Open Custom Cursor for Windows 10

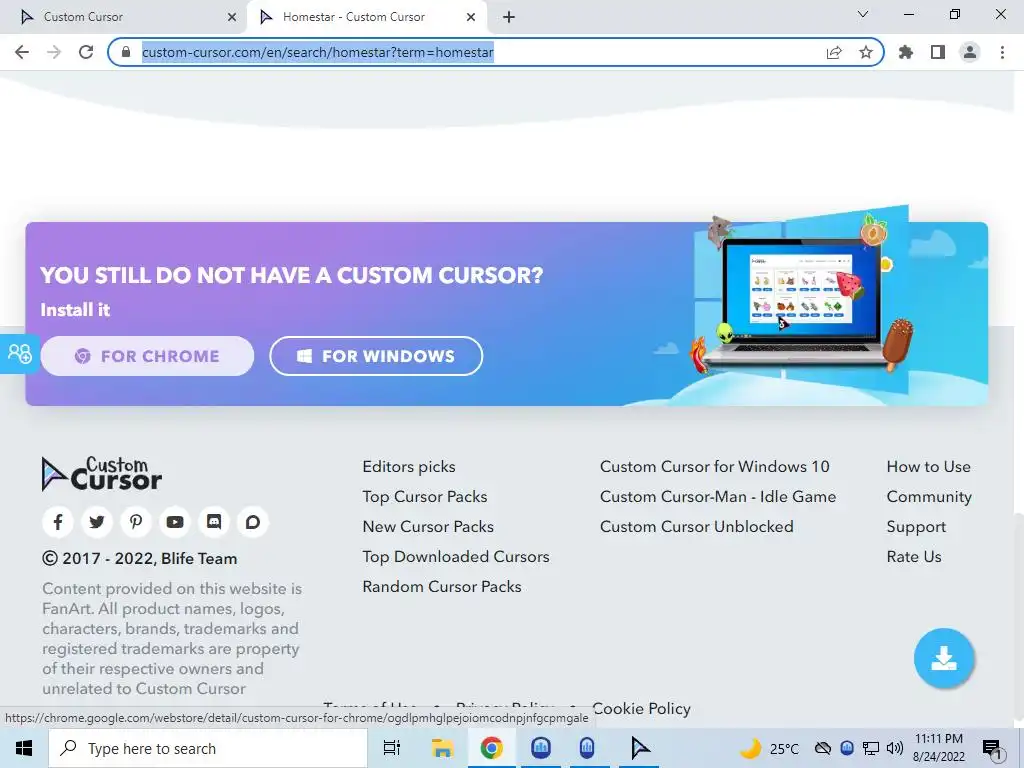click(x=714, y=467)
